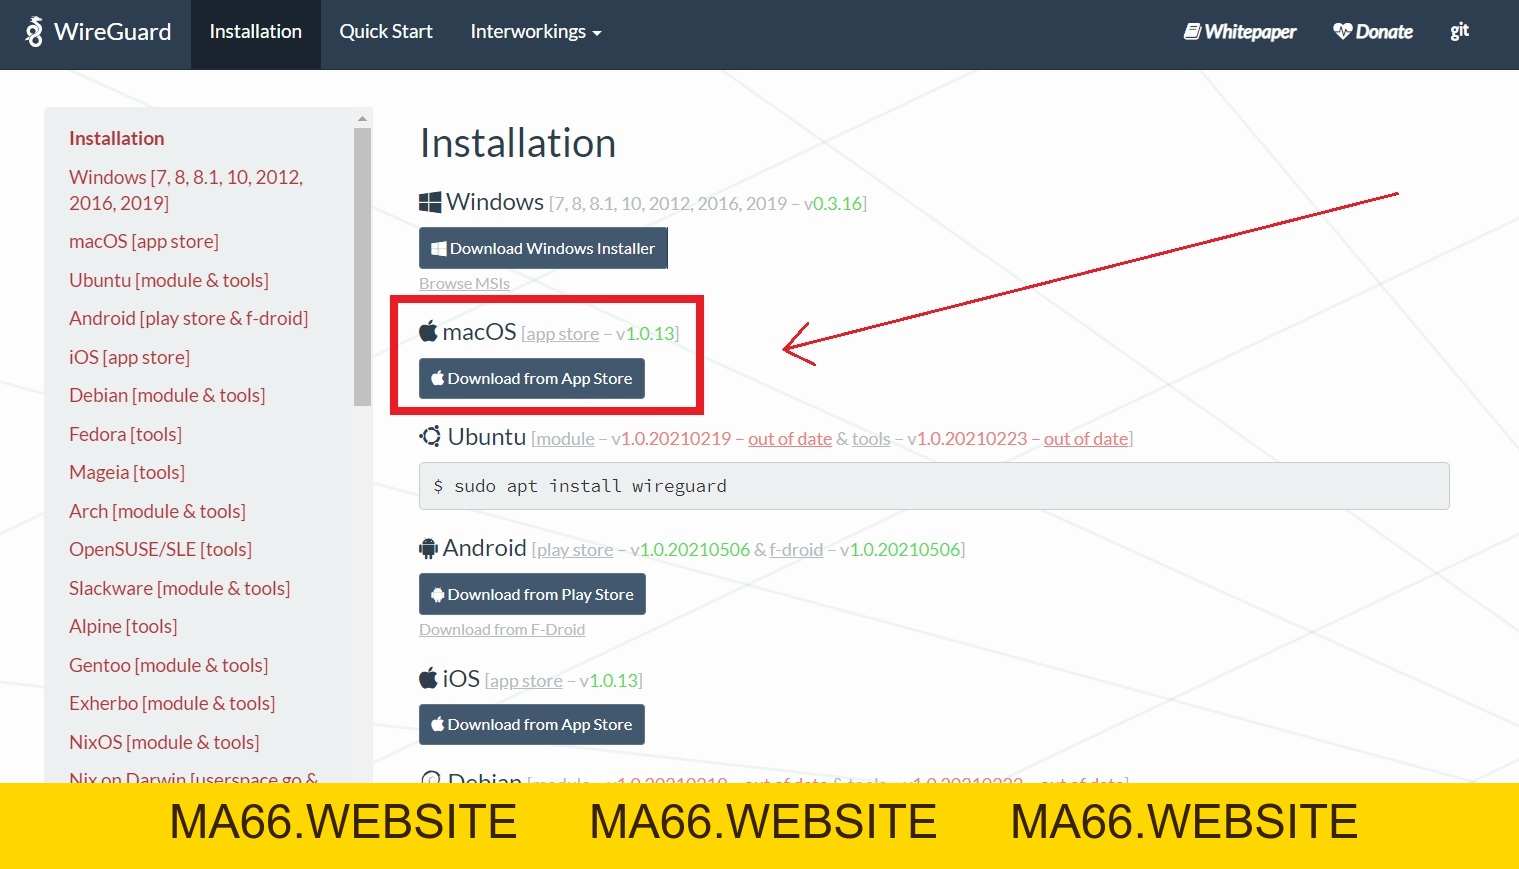Click the Android robot icon in heading
Screen dimensions: 1519x869
click(429, 547)
